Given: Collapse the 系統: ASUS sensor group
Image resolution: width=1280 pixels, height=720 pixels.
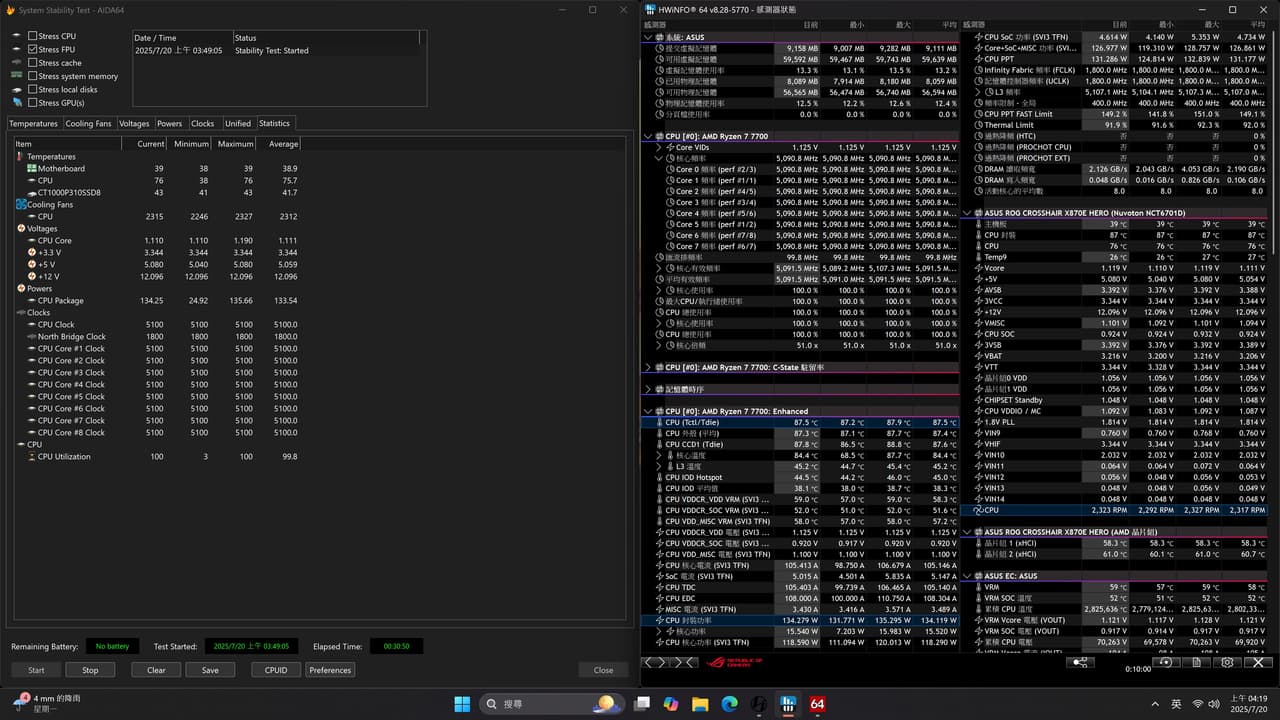Looking at the screenshot, I should coord(648,37).
